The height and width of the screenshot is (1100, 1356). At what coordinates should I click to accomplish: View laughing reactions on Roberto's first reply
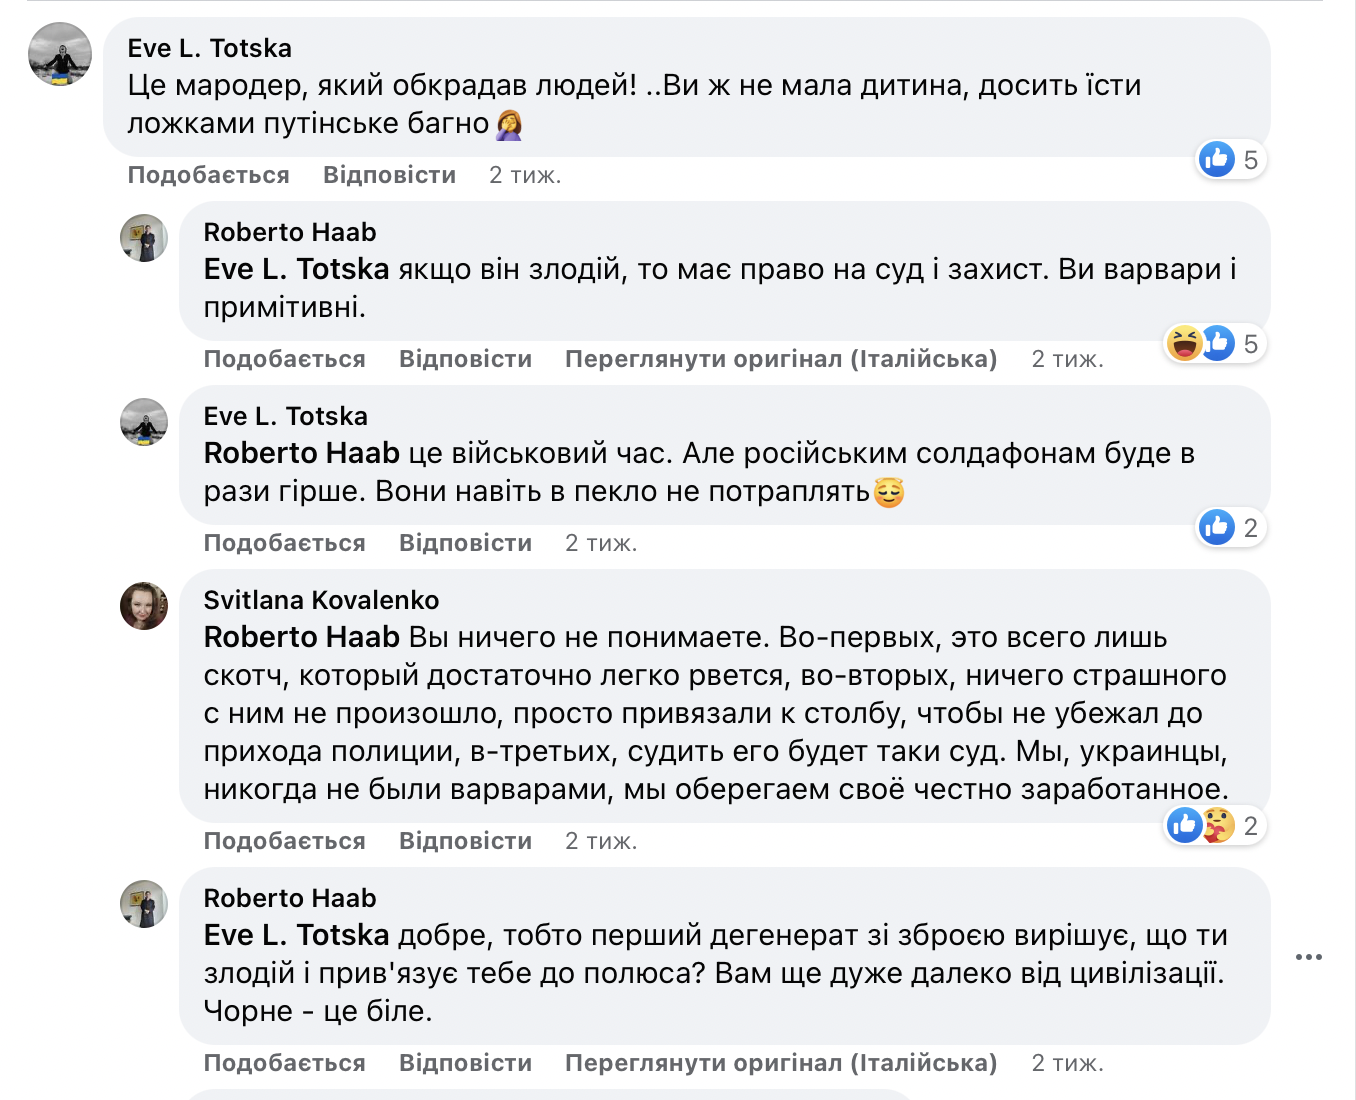click(x=1185, y=343)
